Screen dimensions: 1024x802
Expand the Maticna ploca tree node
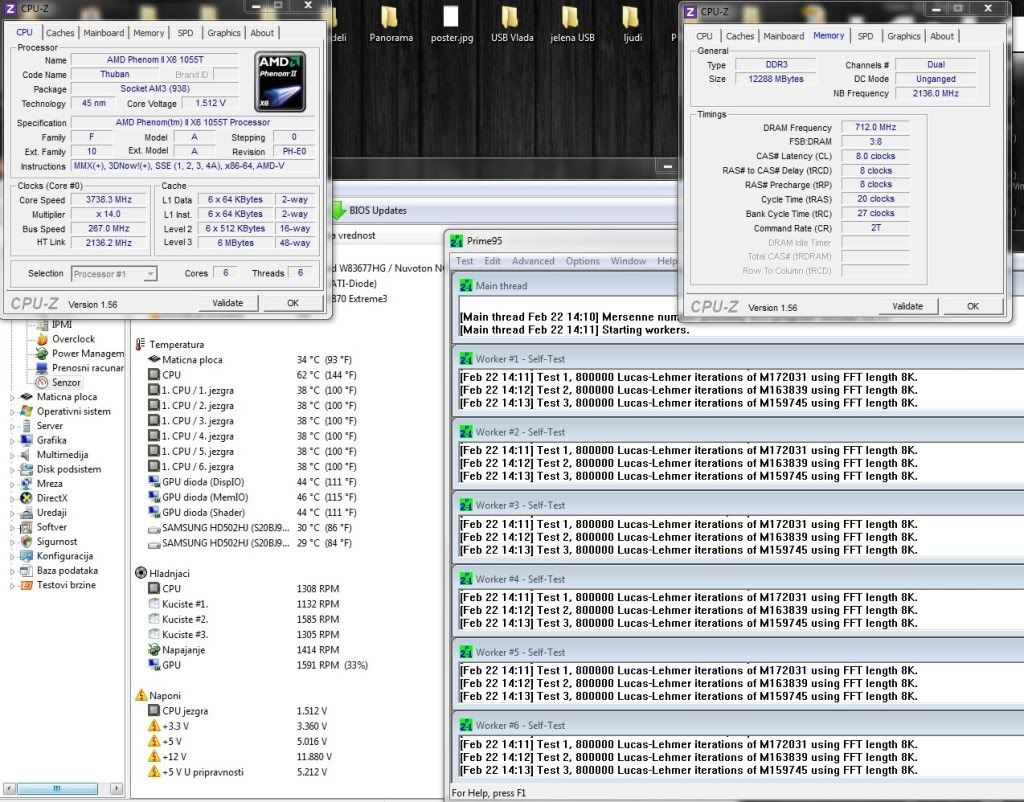[x=12, y=397]
